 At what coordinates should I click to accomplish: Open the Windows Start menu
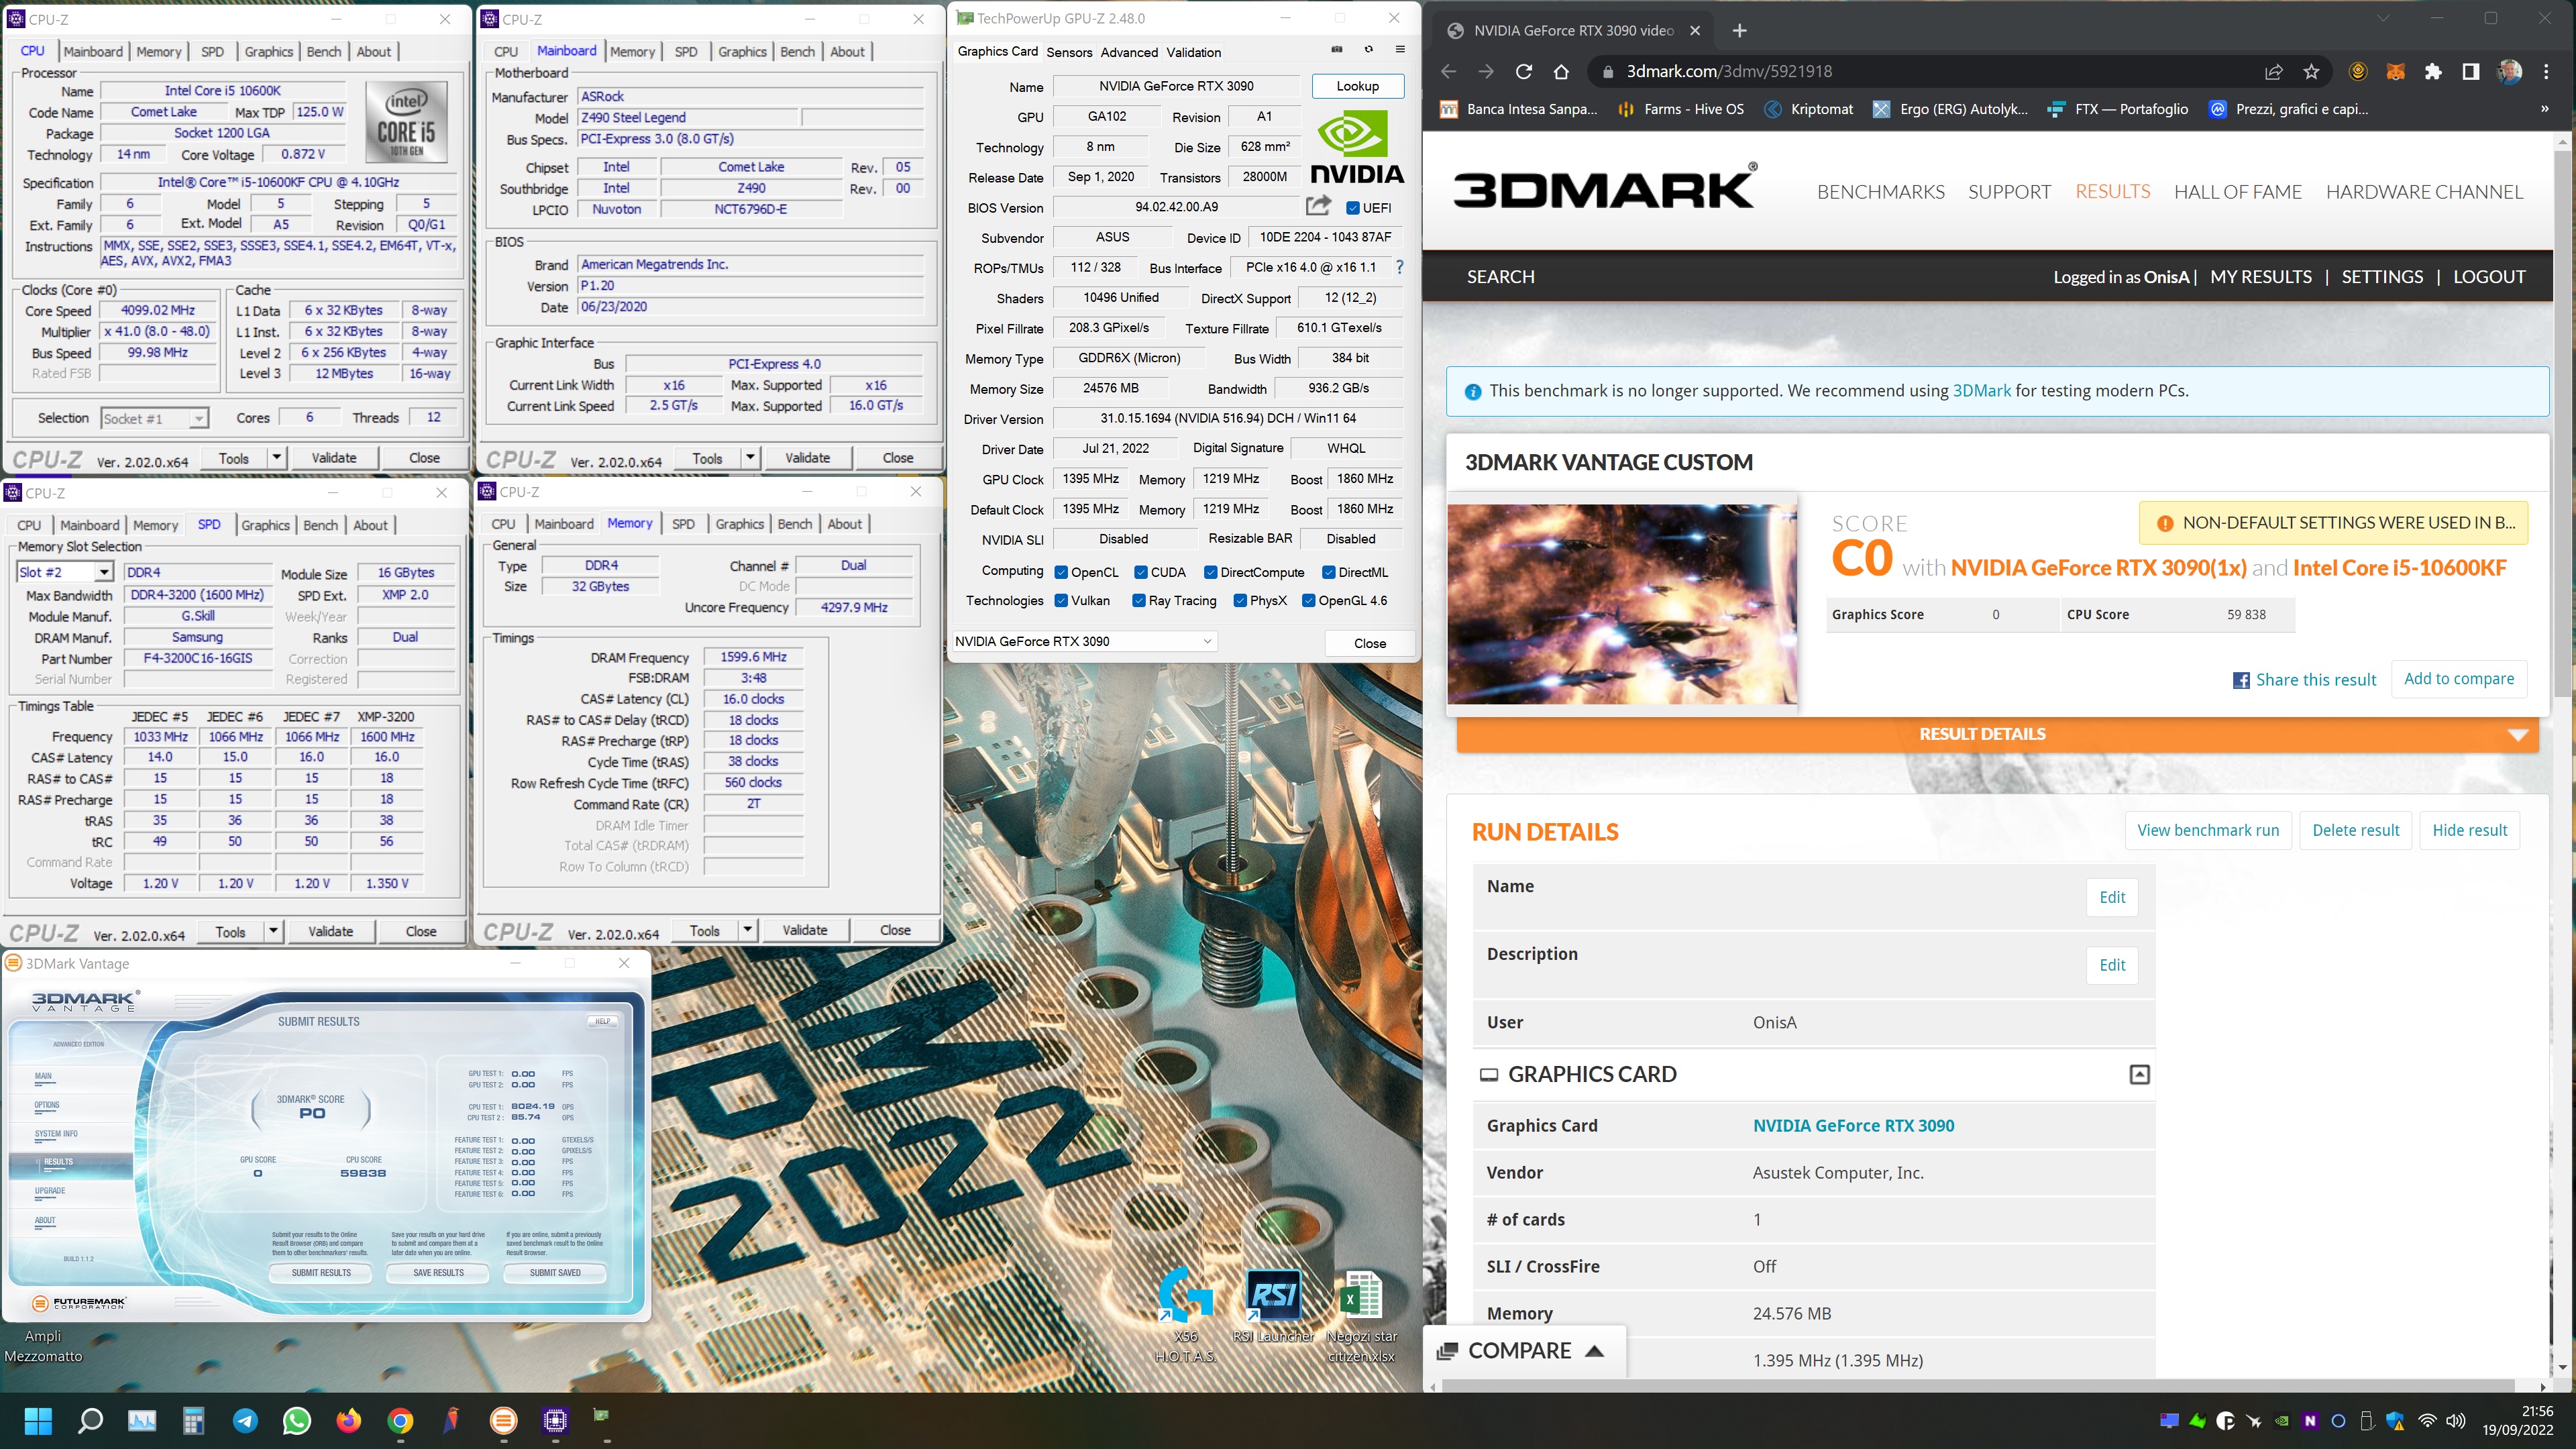[x=38, y=1420]
